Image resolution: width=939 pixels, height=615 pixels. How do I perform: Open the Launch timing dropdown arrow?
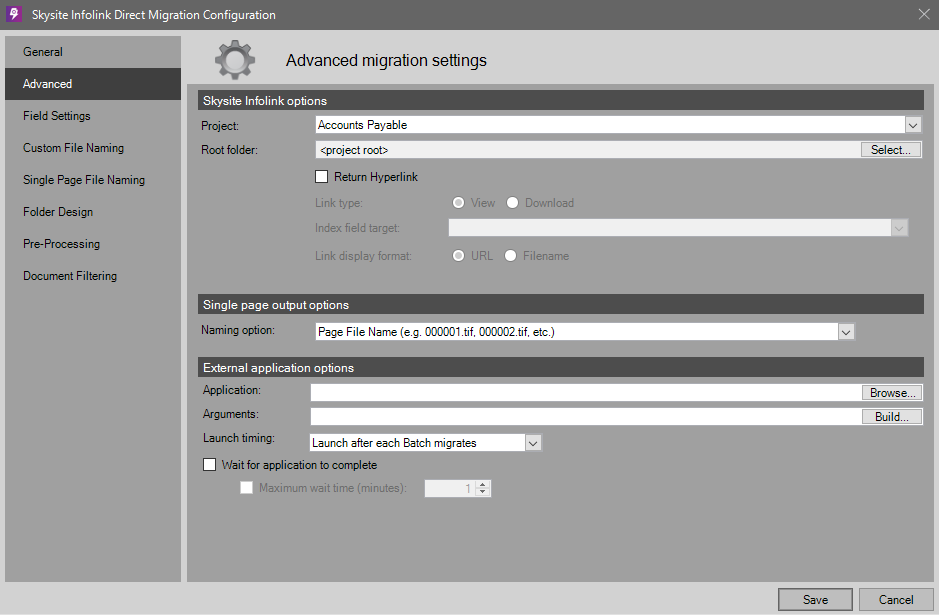pyautogui.click(x=533, y=443)
